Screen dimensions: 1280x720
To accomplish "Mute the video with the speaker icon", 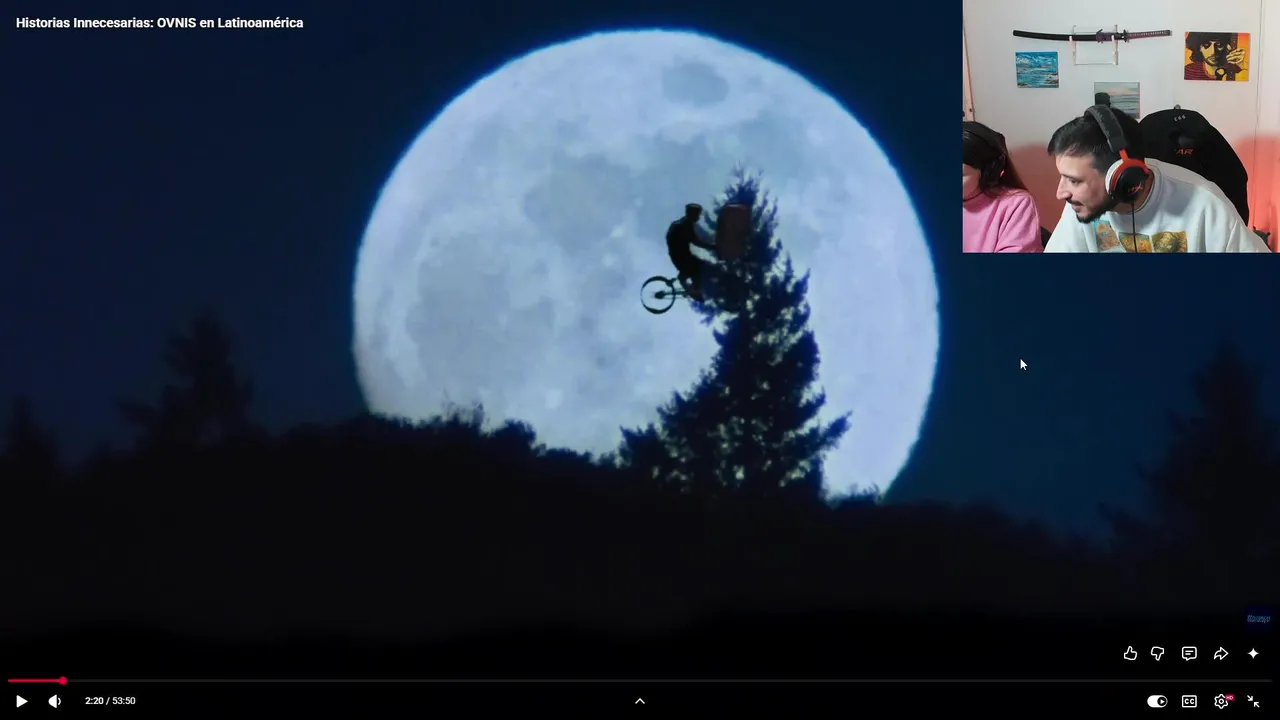I will click(x=54, y=701).
